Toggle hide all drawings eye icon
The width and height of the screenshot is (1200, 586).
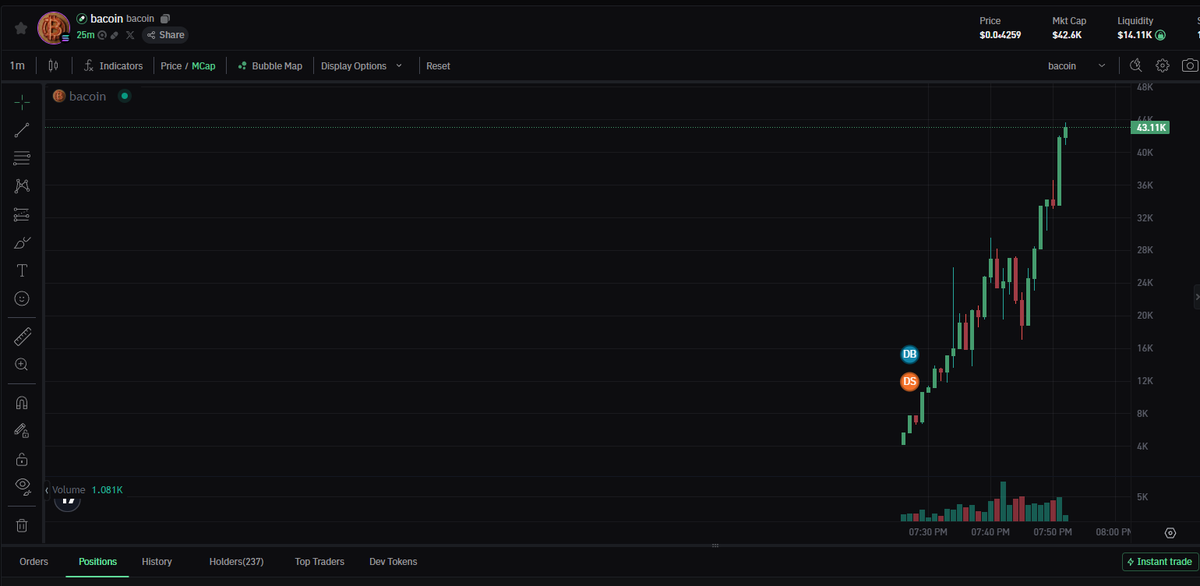[22, 487]
